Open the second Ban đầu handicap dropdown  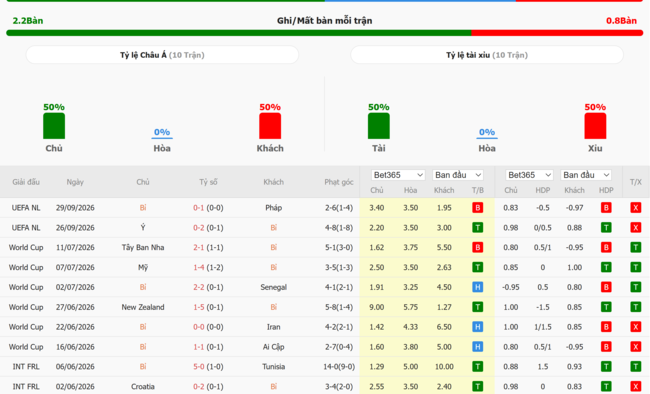click(x=586, y=175)
